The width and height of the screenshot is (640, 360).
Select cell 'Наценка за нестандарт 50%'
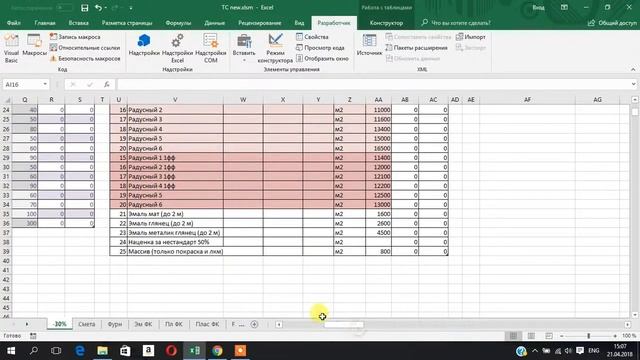pyautogui.click(x=175, y=242)
